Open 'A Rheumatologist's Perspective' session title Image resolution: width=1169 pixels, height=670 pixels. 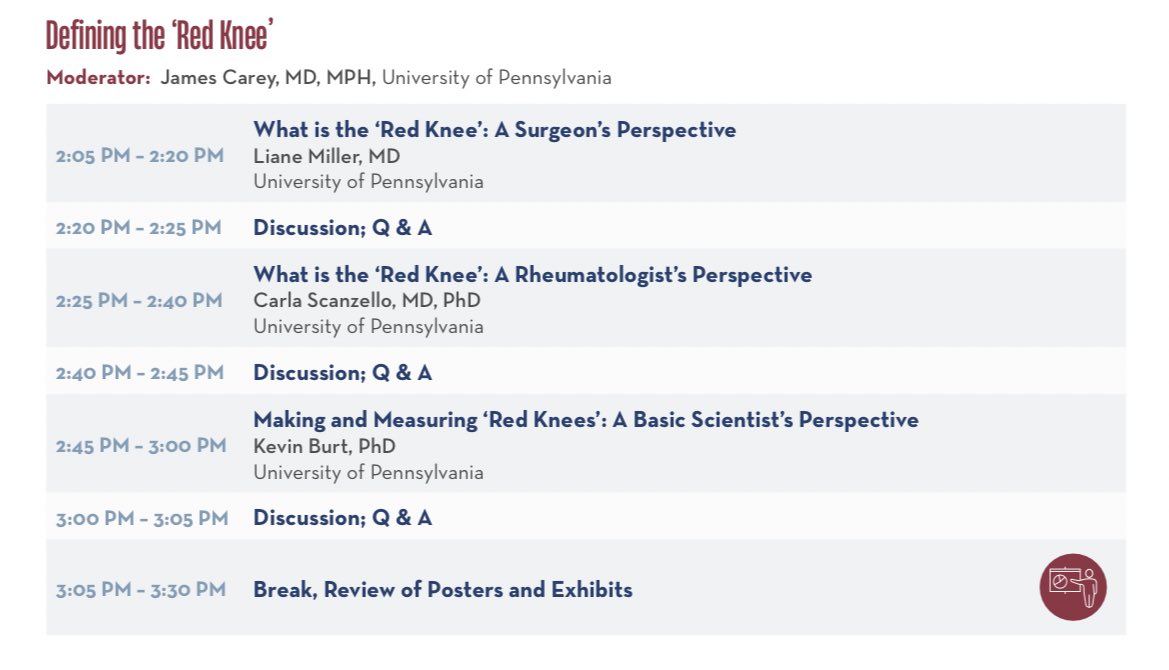point(532,275)
